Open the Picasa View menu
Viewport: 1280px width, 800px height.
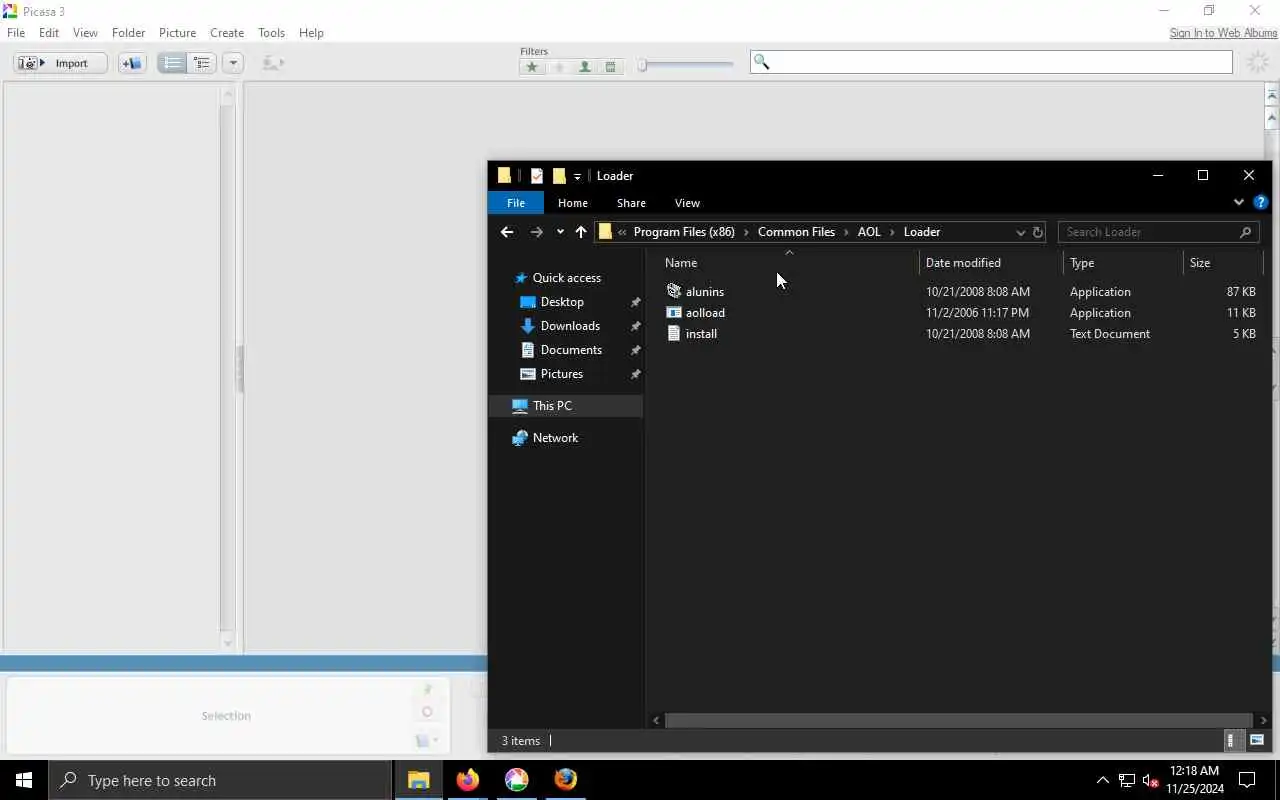coord(85,33)
